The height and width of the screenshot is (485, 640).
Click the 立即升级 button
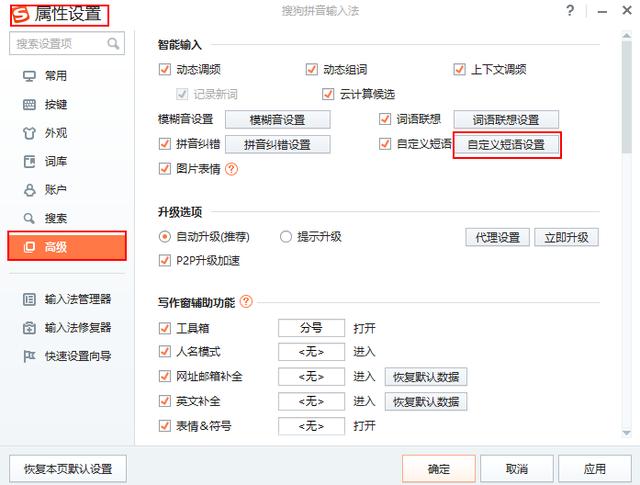(567, 237)
